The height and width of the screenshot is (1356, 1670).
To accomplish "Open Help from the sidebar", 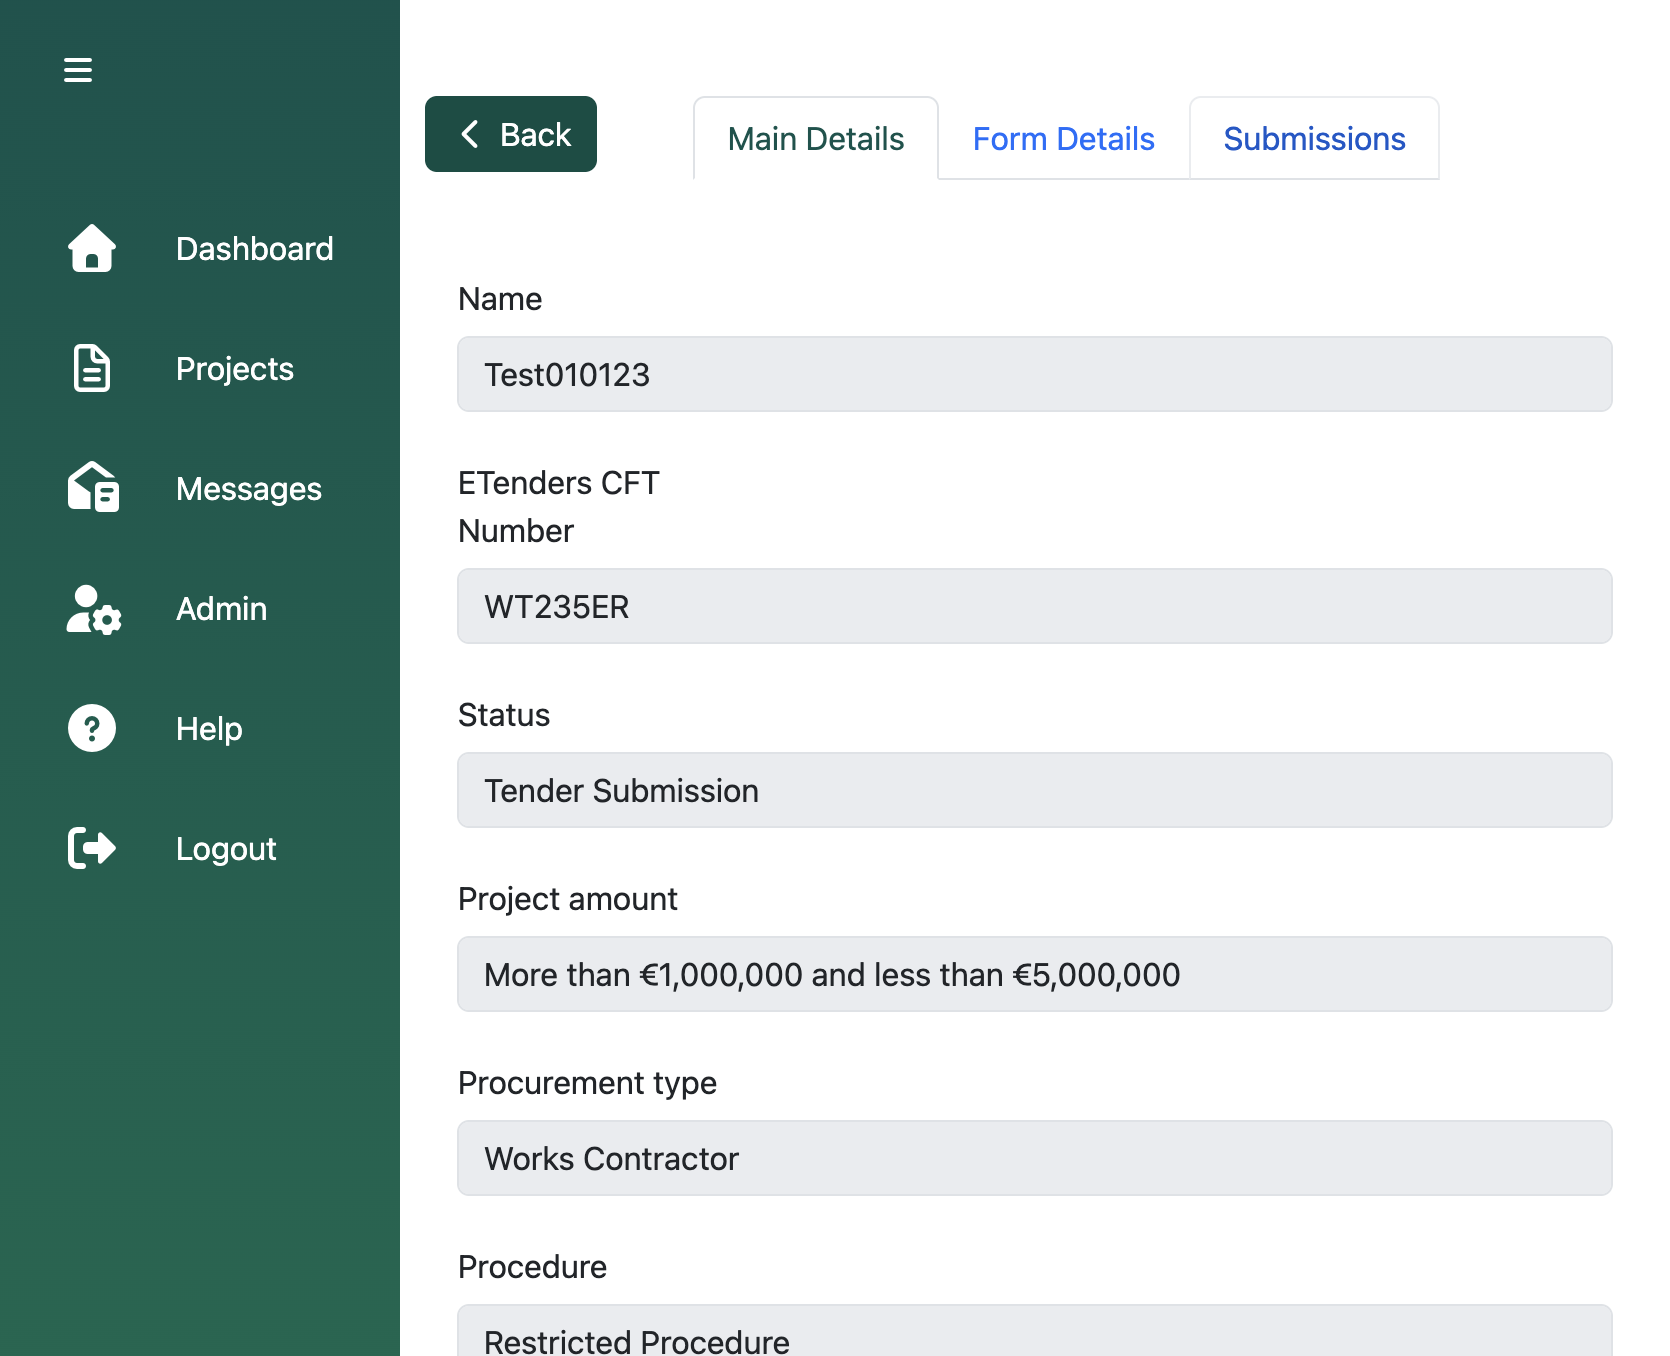I will point(209,729).
